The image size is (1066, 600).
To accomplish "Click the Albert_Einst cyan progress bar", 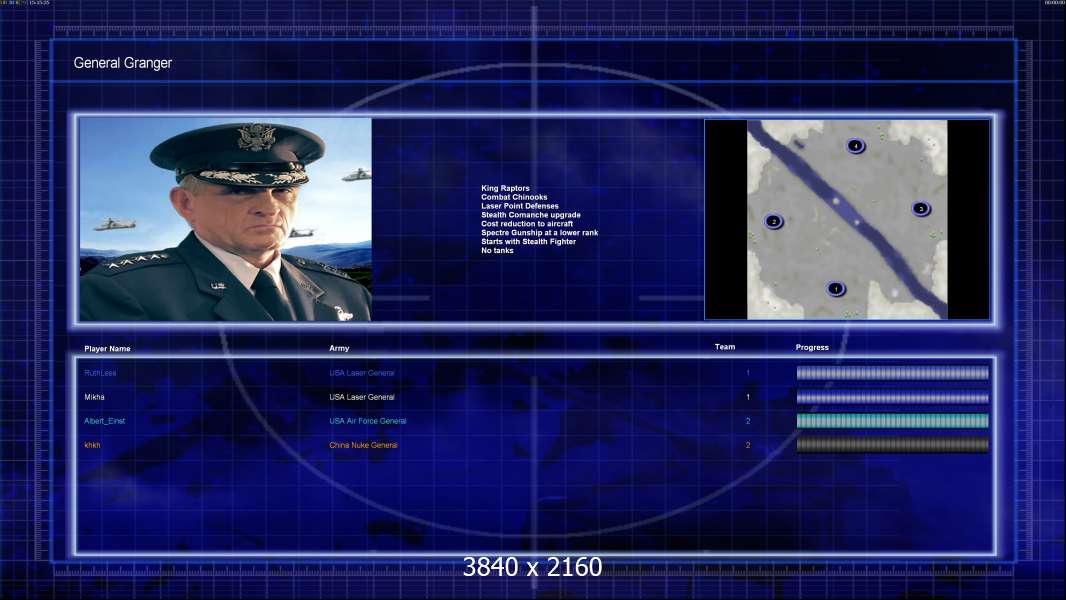I will point(893,421).
